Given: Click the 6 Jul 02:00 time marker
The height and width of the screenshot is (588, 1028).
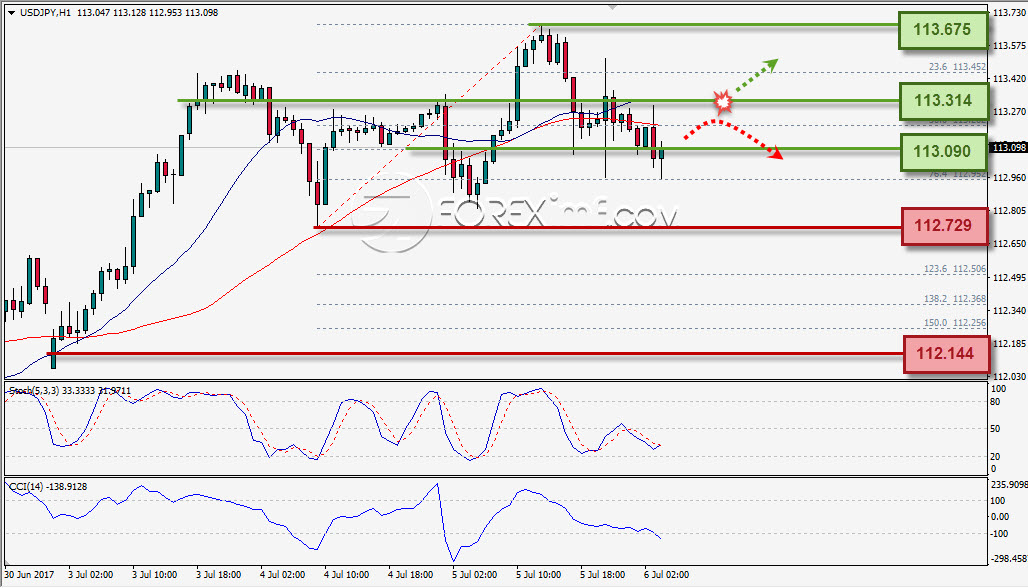Looking at the screenshot, I should tap(666, 575).
